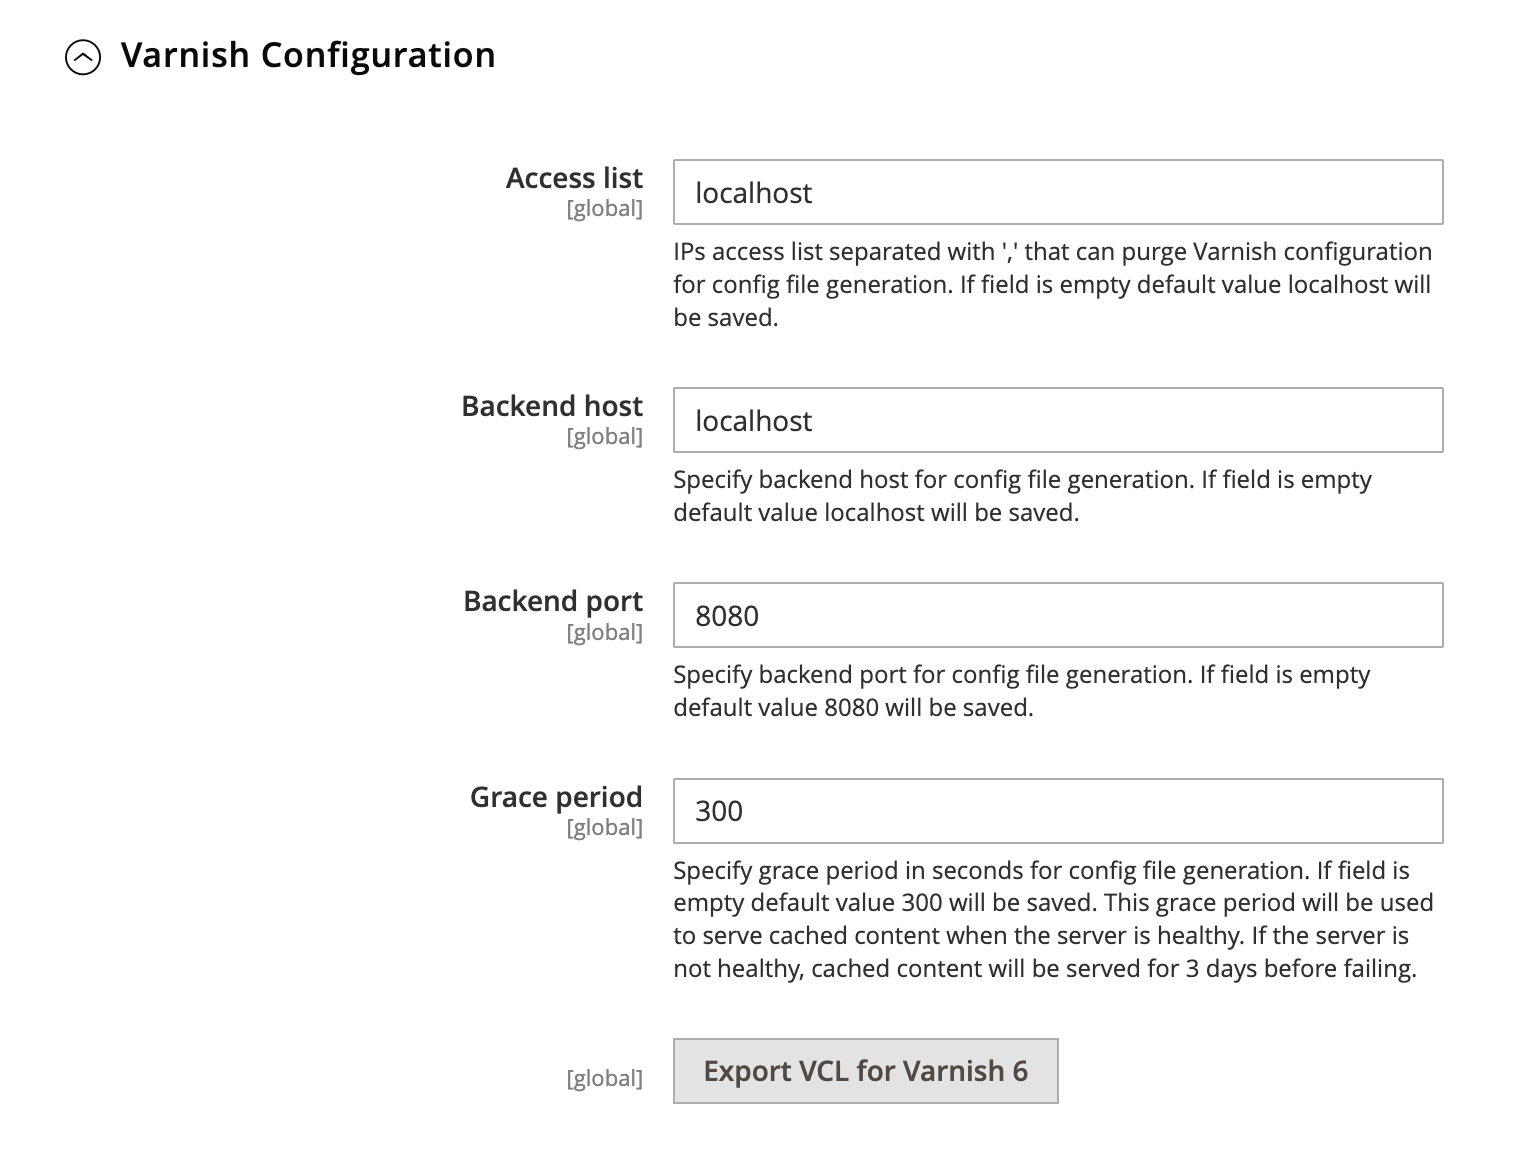This screenshot has width=1540, height=1152.
Task: Click the Access list label
Action: pos(574,177)
